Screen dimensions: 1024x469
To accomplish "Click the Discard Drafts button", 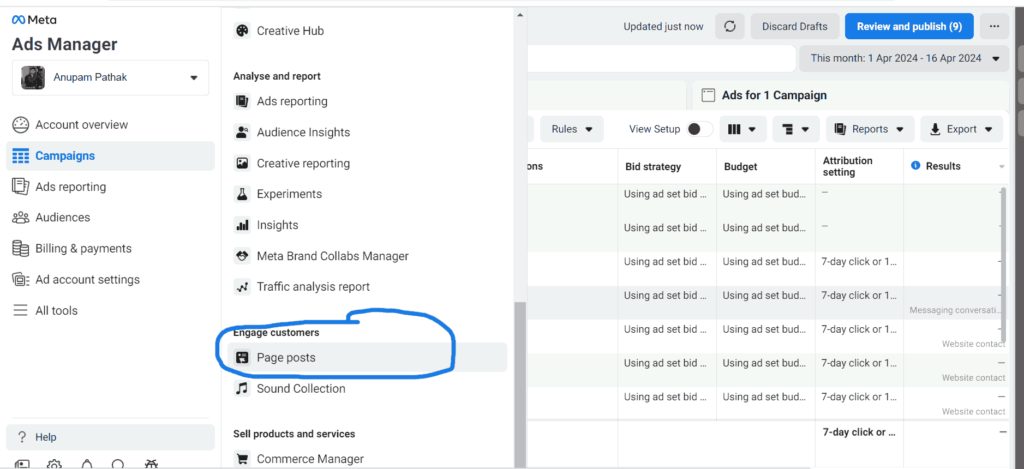I will pos(793,27).
